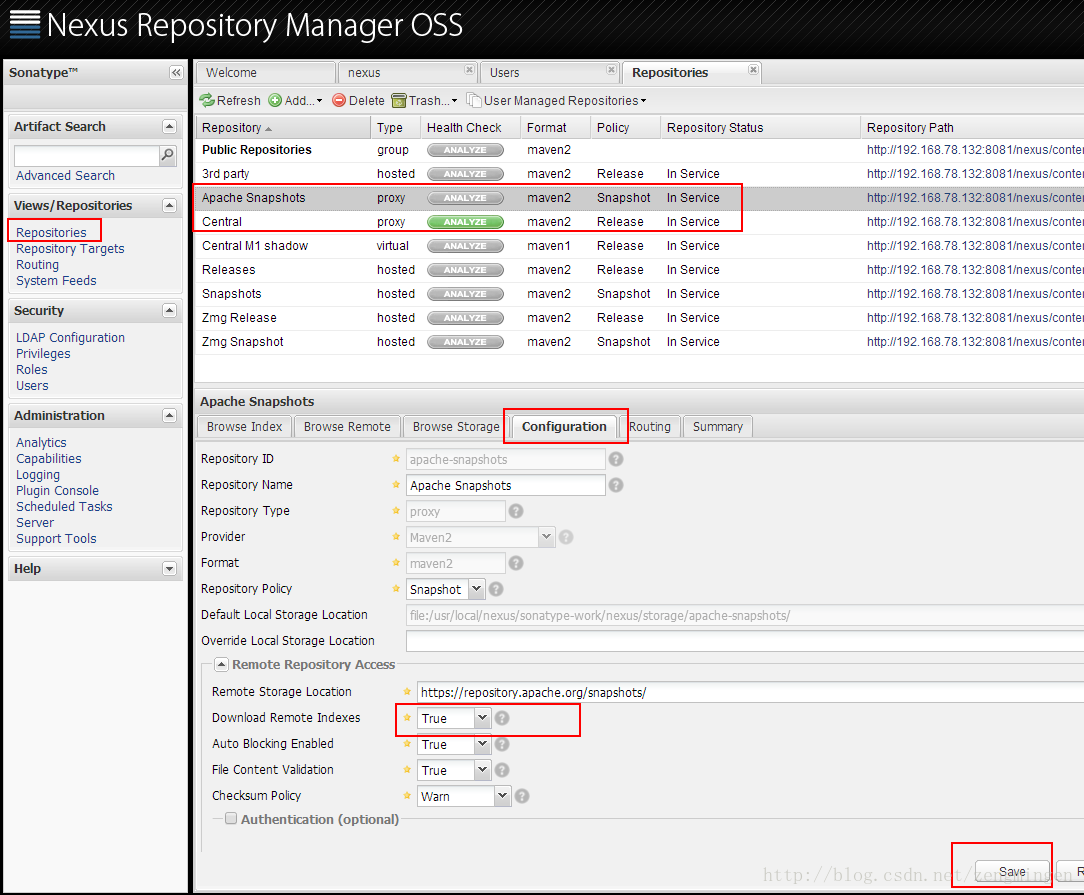Click the Repository Name input field
This screenshot has width=1084, height=895.
(x=506, y=485)
